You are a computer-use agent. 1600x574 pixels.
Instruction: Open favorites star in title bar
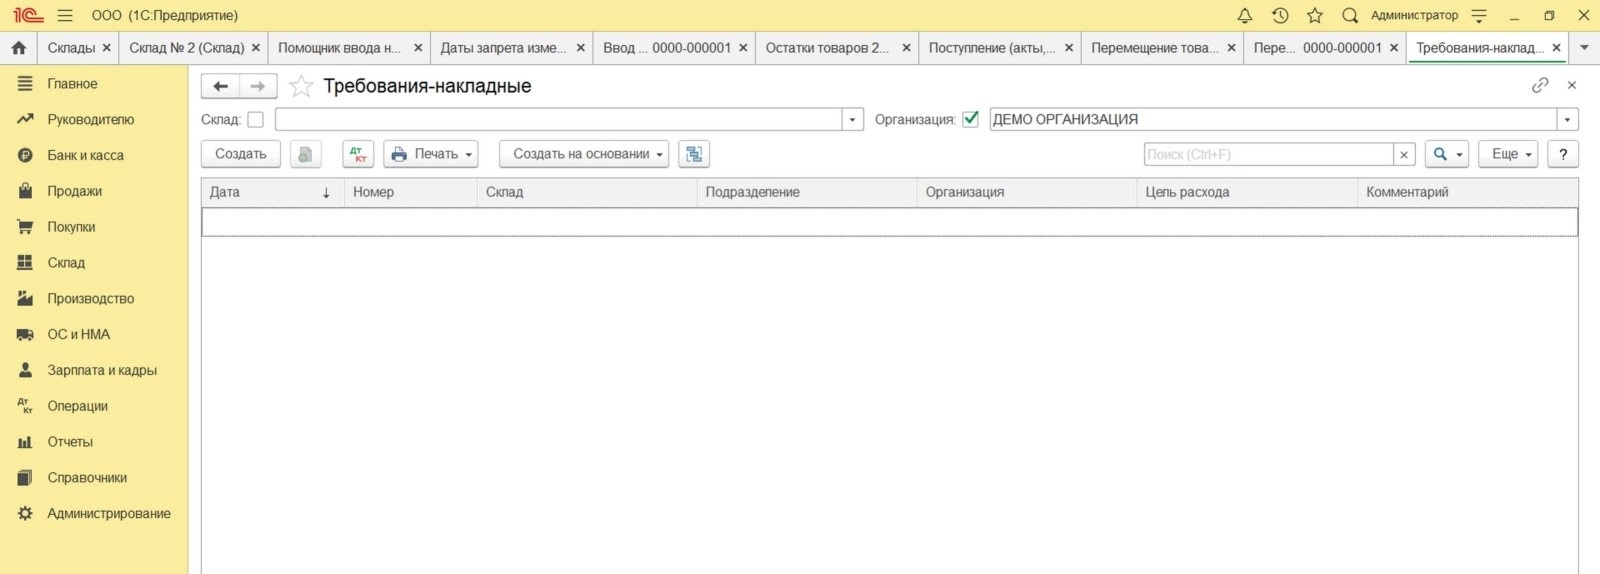click(1315, 15)
